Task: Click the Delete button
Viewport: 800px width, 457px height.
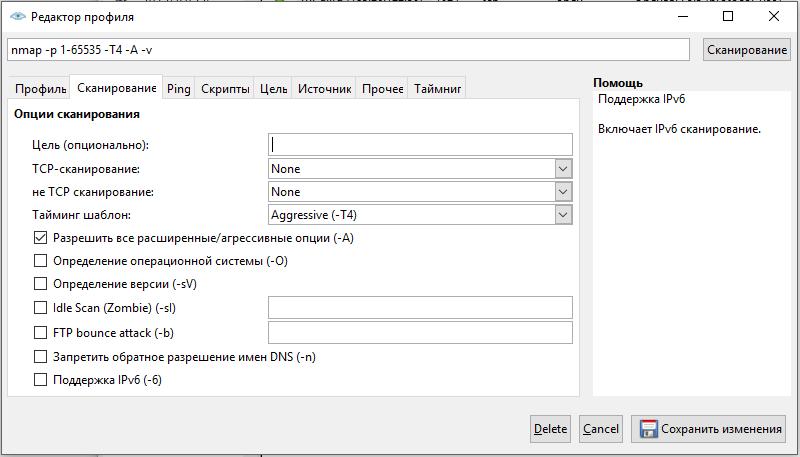Action: click(x=550, y=429)
